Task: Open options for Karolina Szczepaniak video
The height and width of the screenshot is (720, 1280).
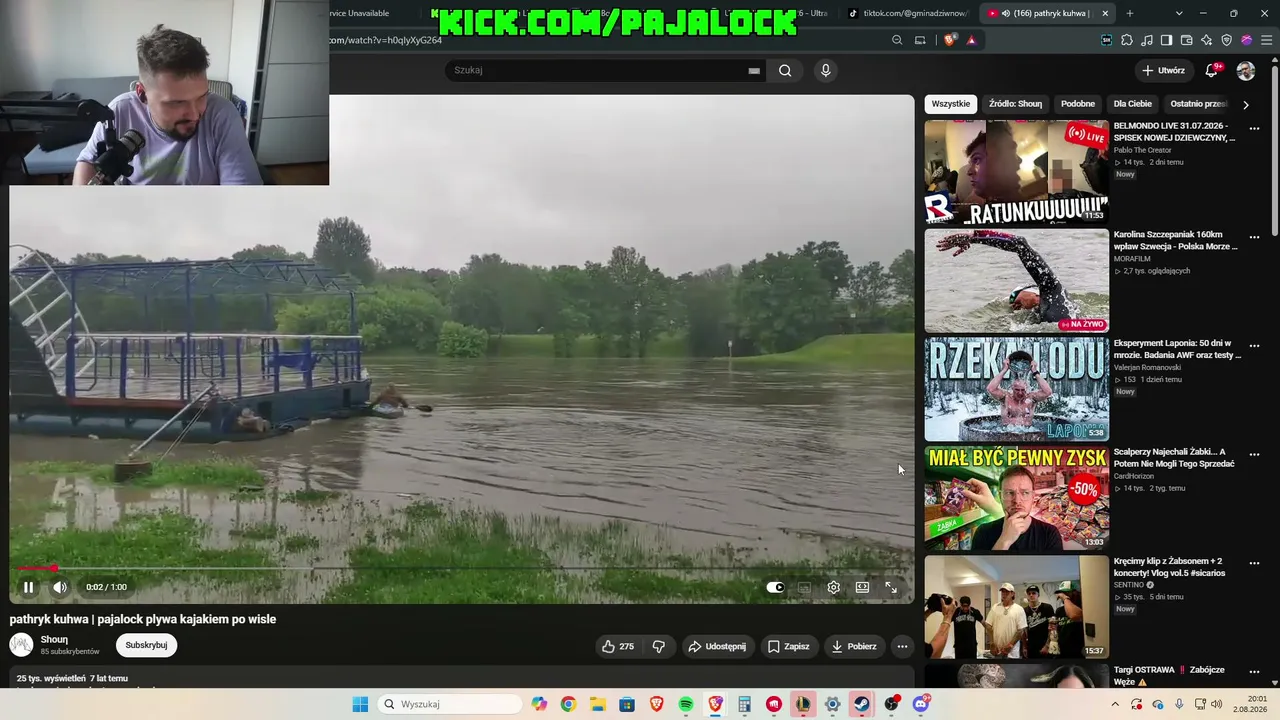Action: pyautogui.click(x=1254, y=238)
